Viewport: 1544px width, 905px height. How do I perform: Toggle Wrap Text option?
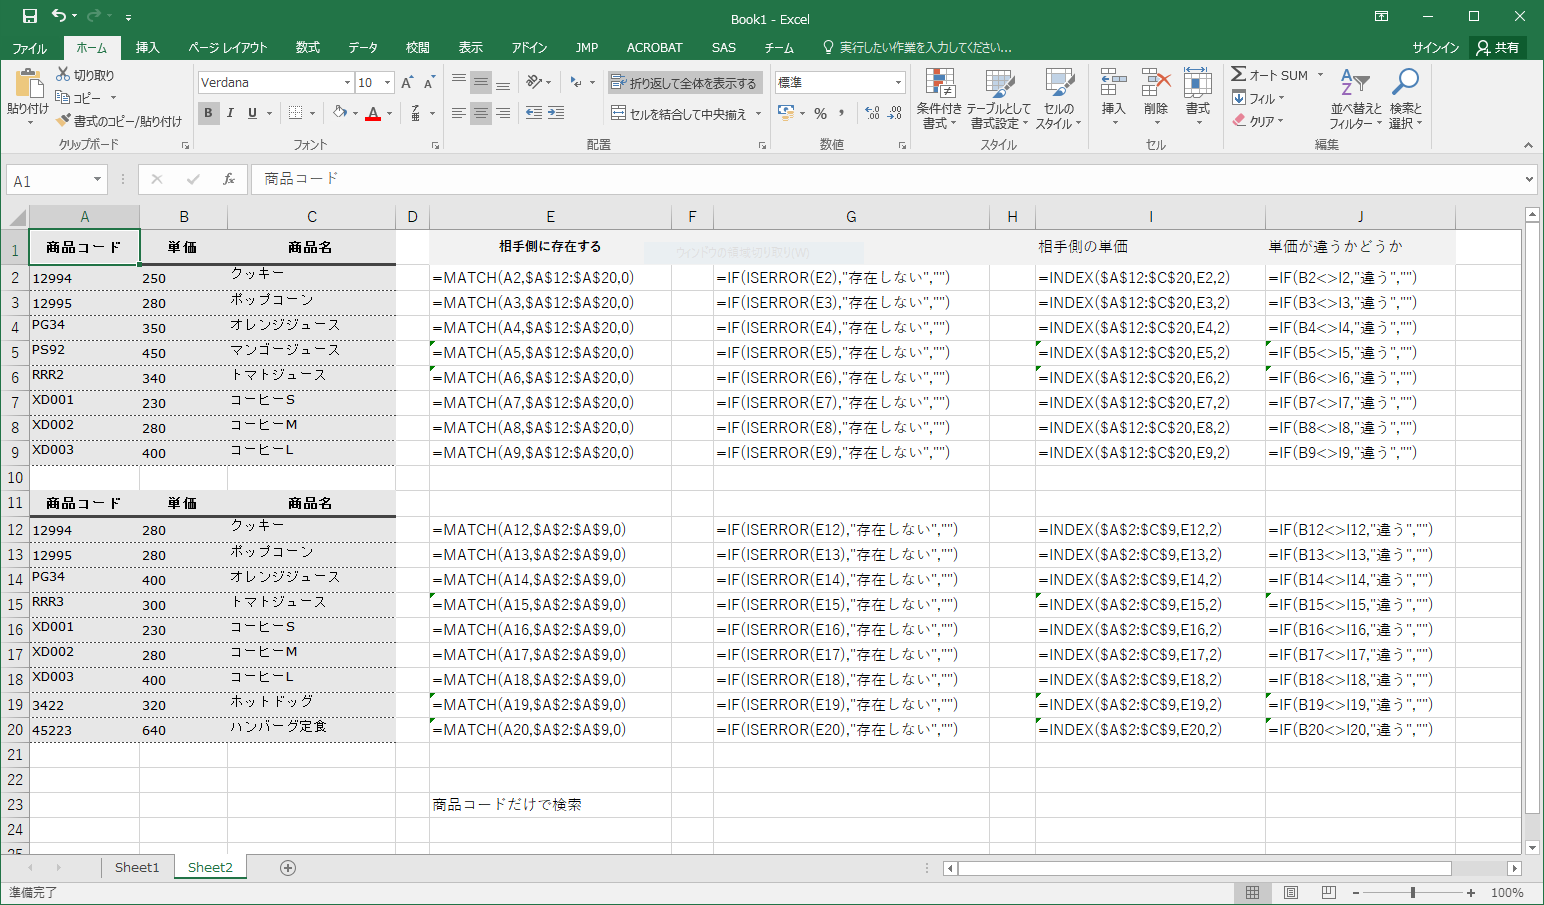(x=685, y=83)
